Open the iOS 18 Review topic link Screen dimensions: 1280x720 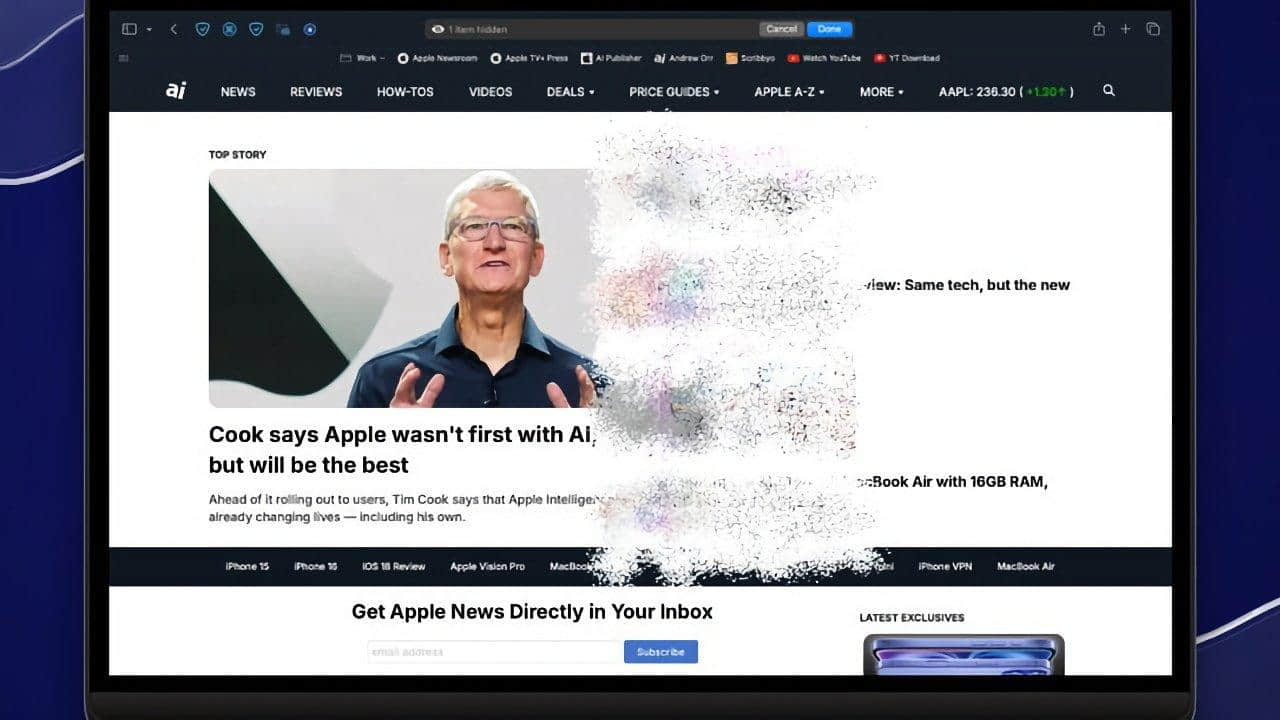[393, 566]
